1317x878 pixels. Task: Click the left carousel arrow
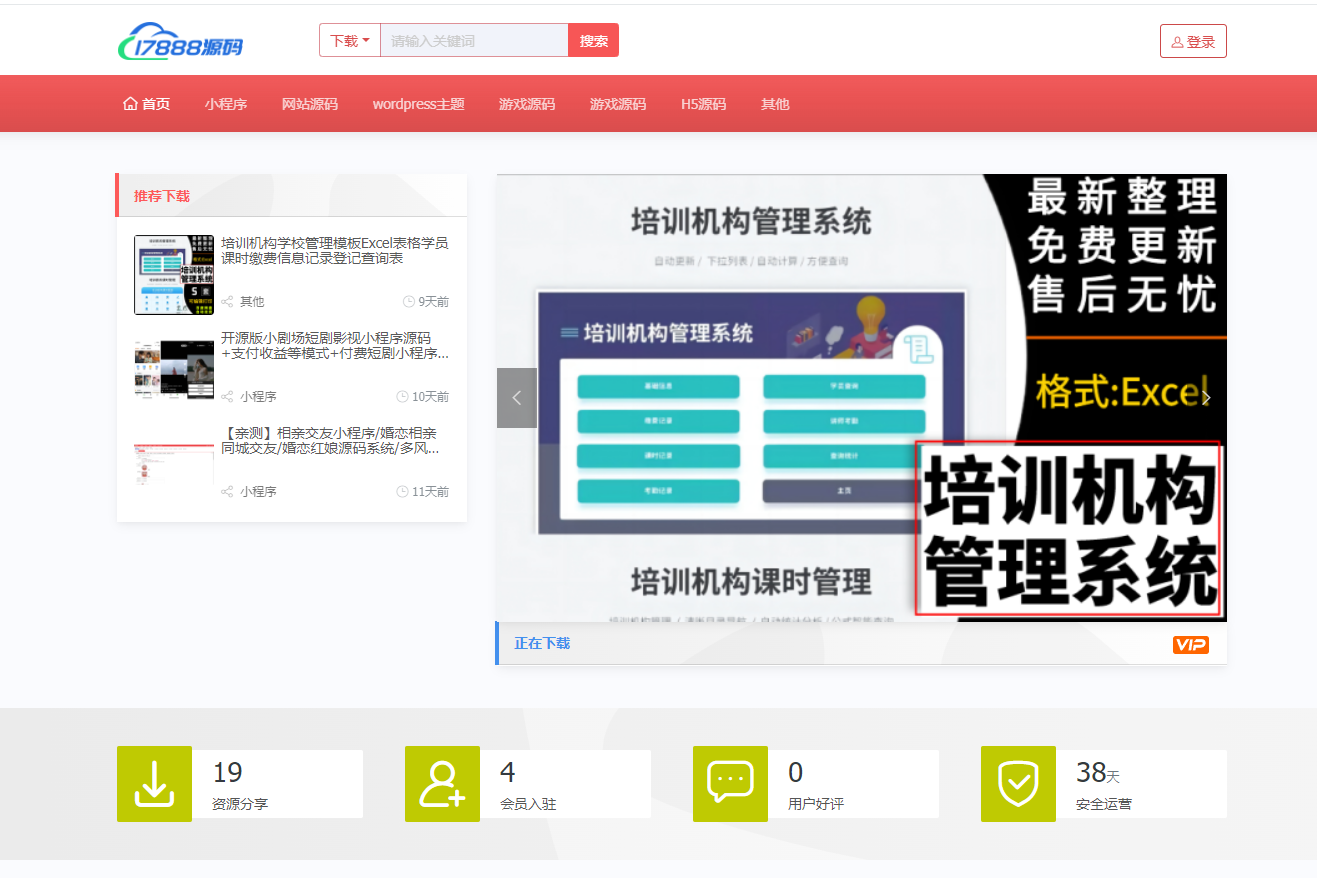pos(516,397)
